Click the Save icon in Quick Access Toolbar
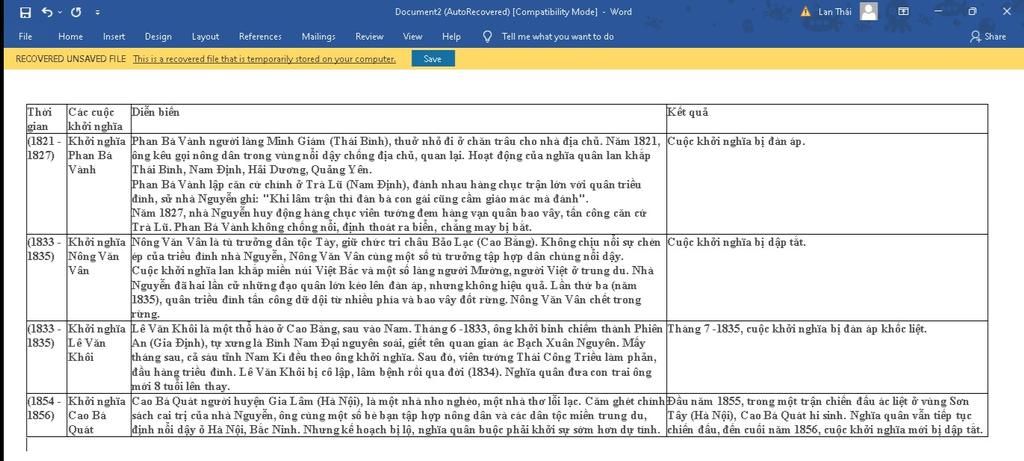Image resolution: width=1024 pixels, height=461 pixels. 25,12
